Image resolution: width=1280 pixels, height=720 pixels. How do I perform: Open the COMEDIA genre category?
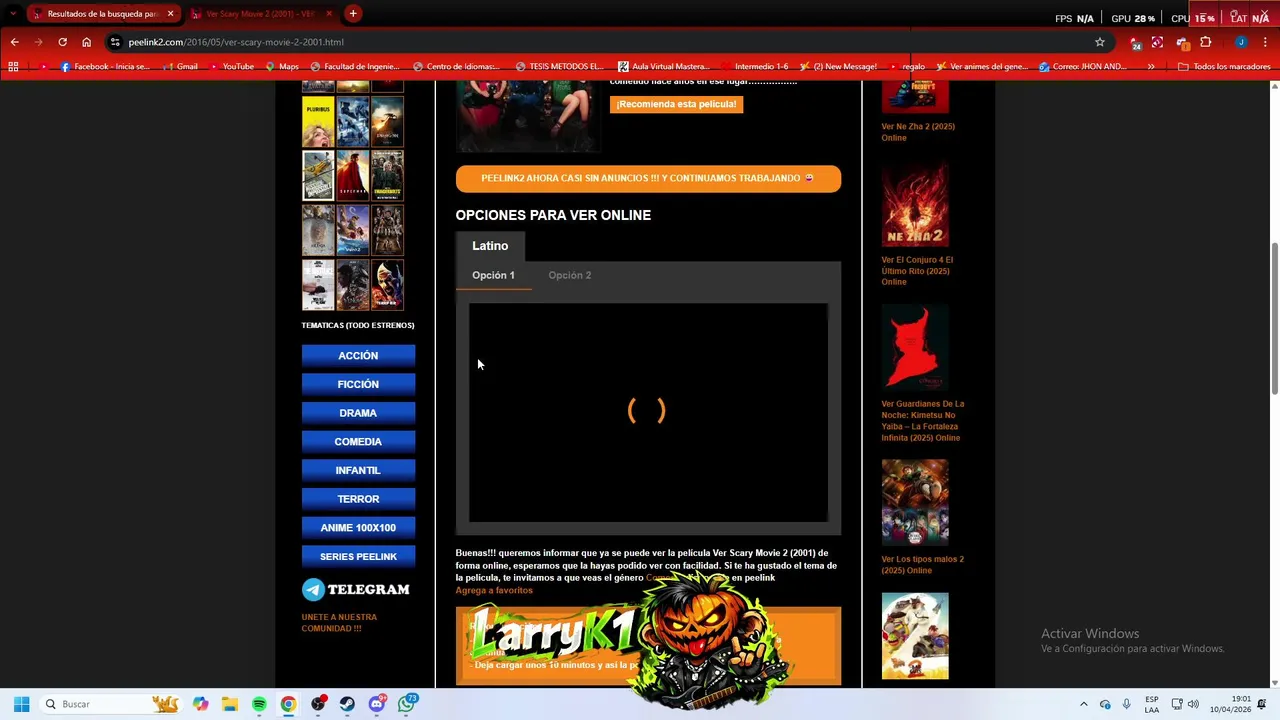358,441
